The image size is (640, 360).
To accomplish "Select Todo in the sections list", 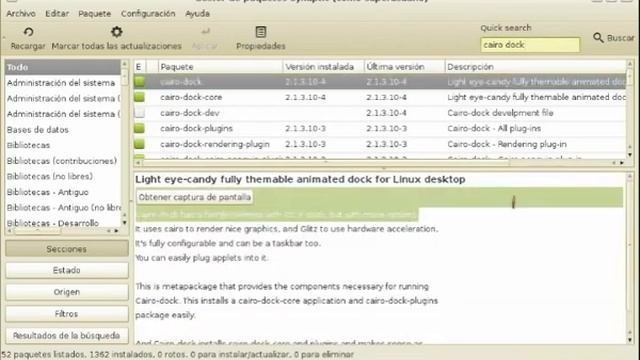I will tap(63, 67).
